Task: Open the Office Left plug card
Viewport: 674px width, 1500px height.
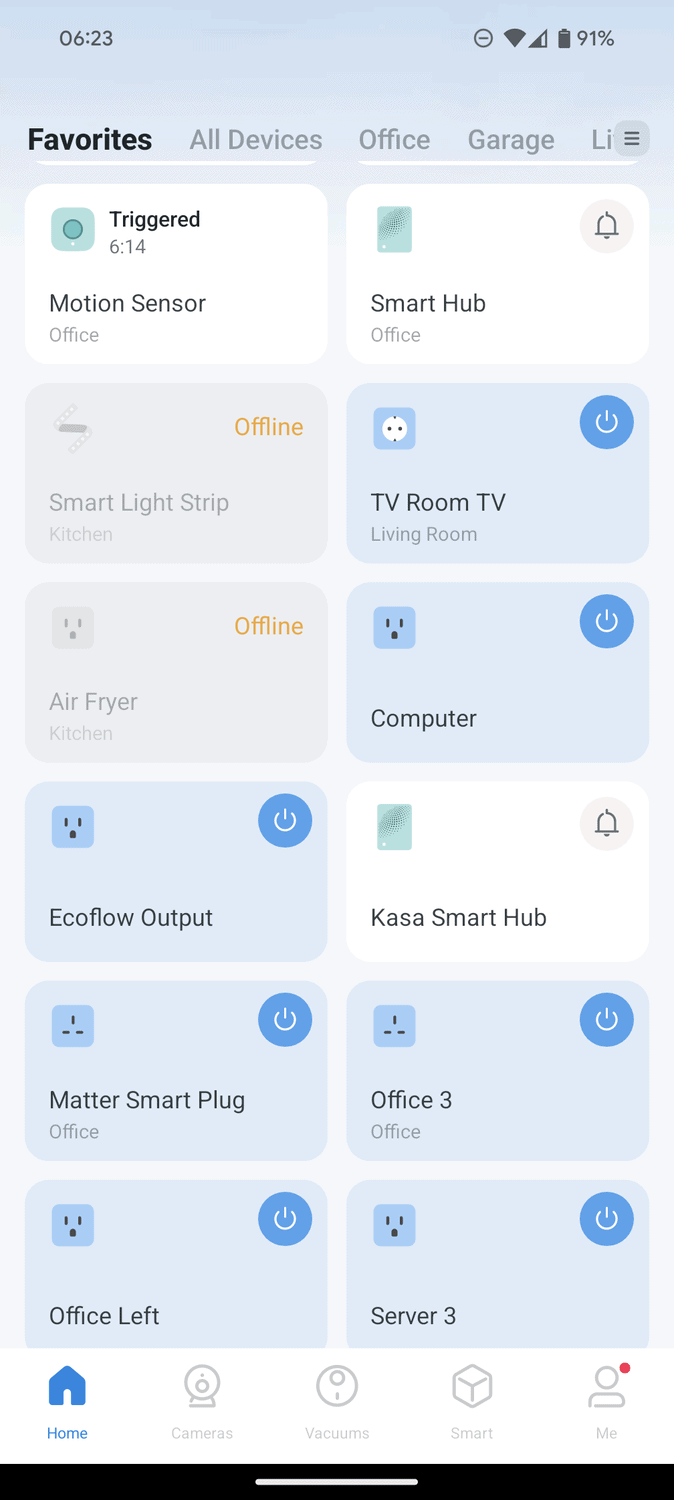Action: pyautogui.click(x=150, y=1290)
